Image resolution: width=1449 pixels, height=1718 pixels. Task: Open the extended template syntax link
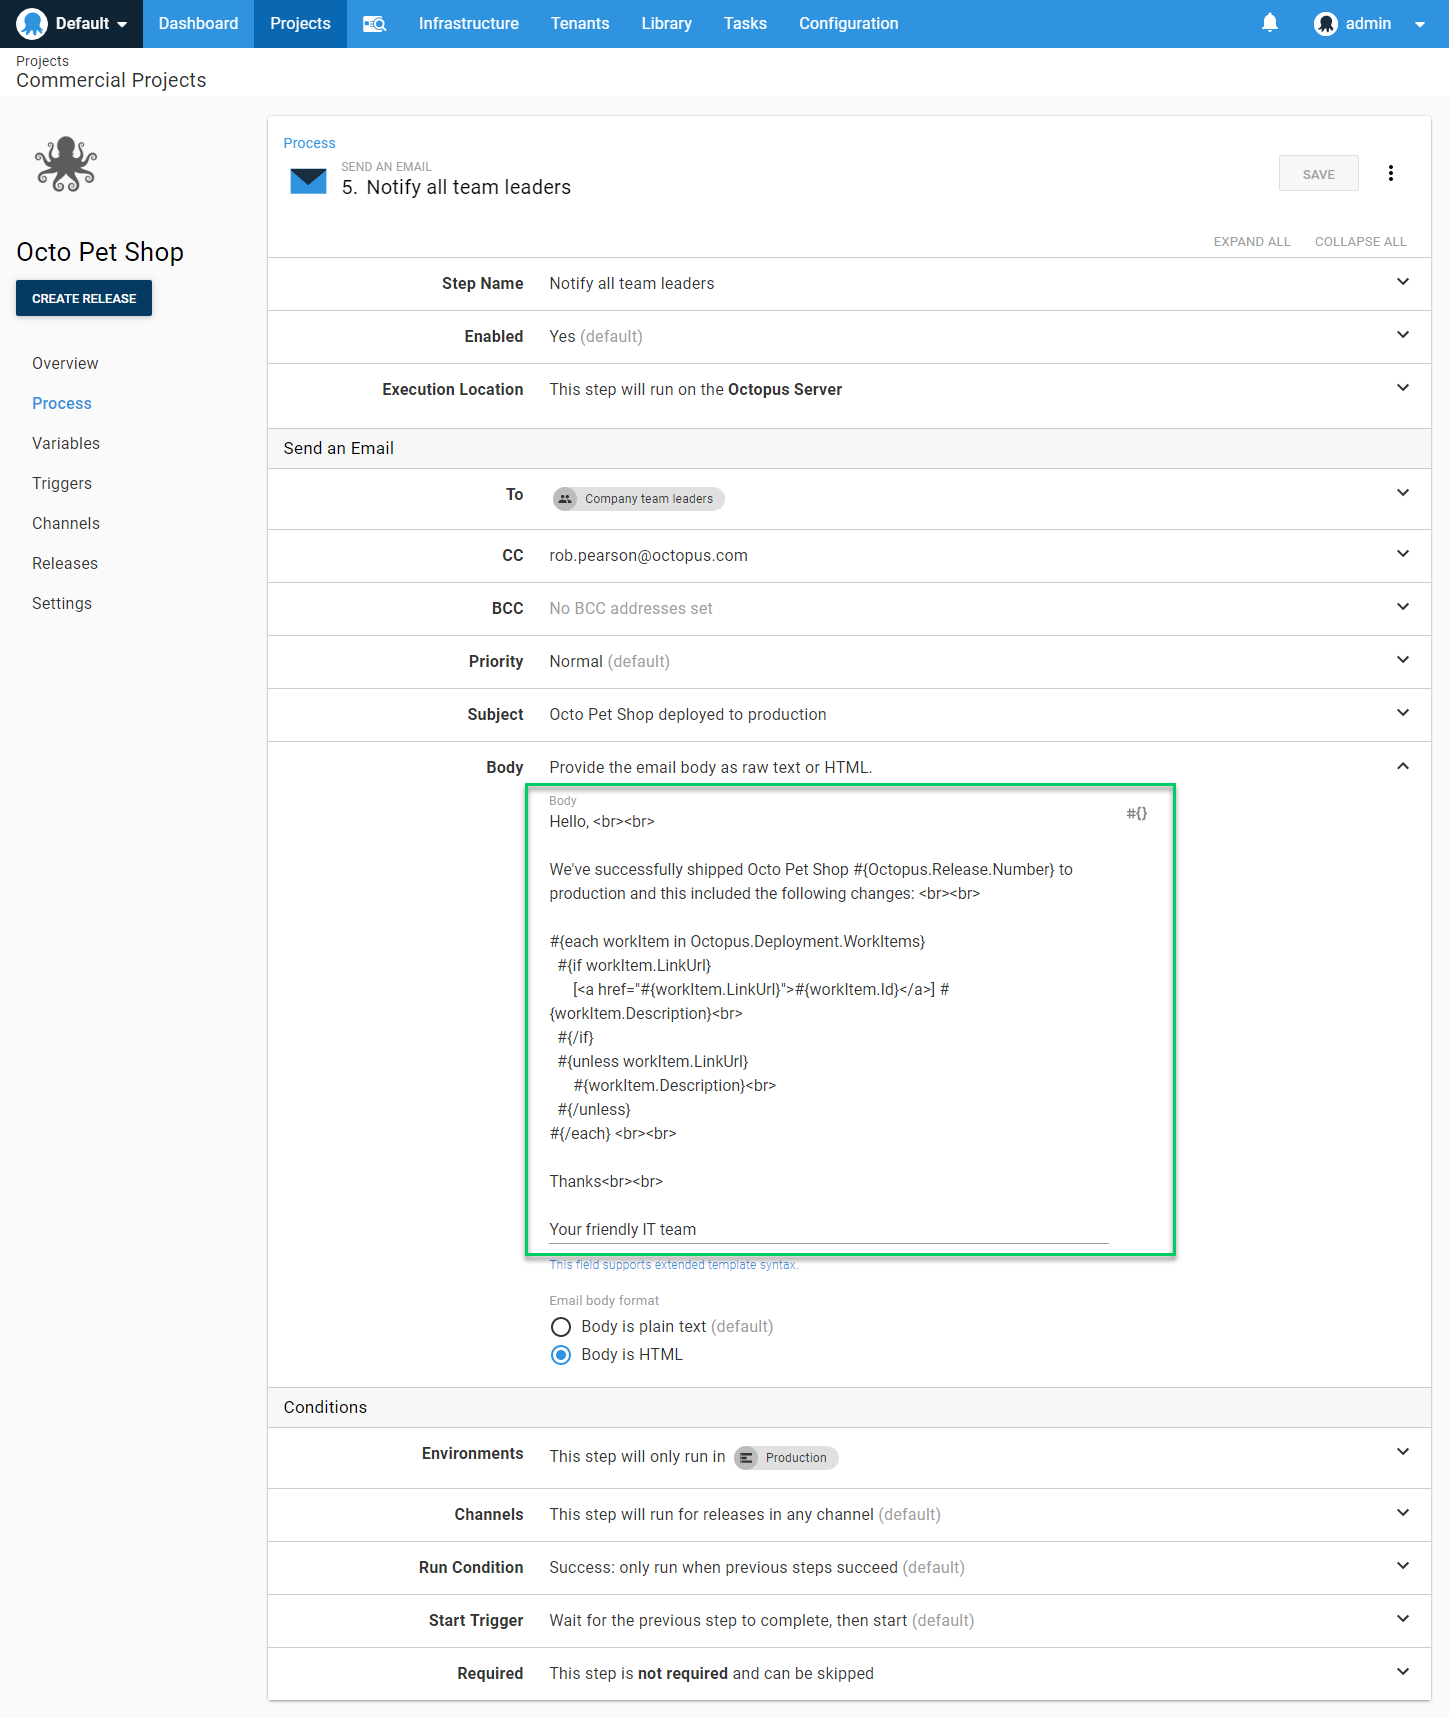pos(674,1265)
